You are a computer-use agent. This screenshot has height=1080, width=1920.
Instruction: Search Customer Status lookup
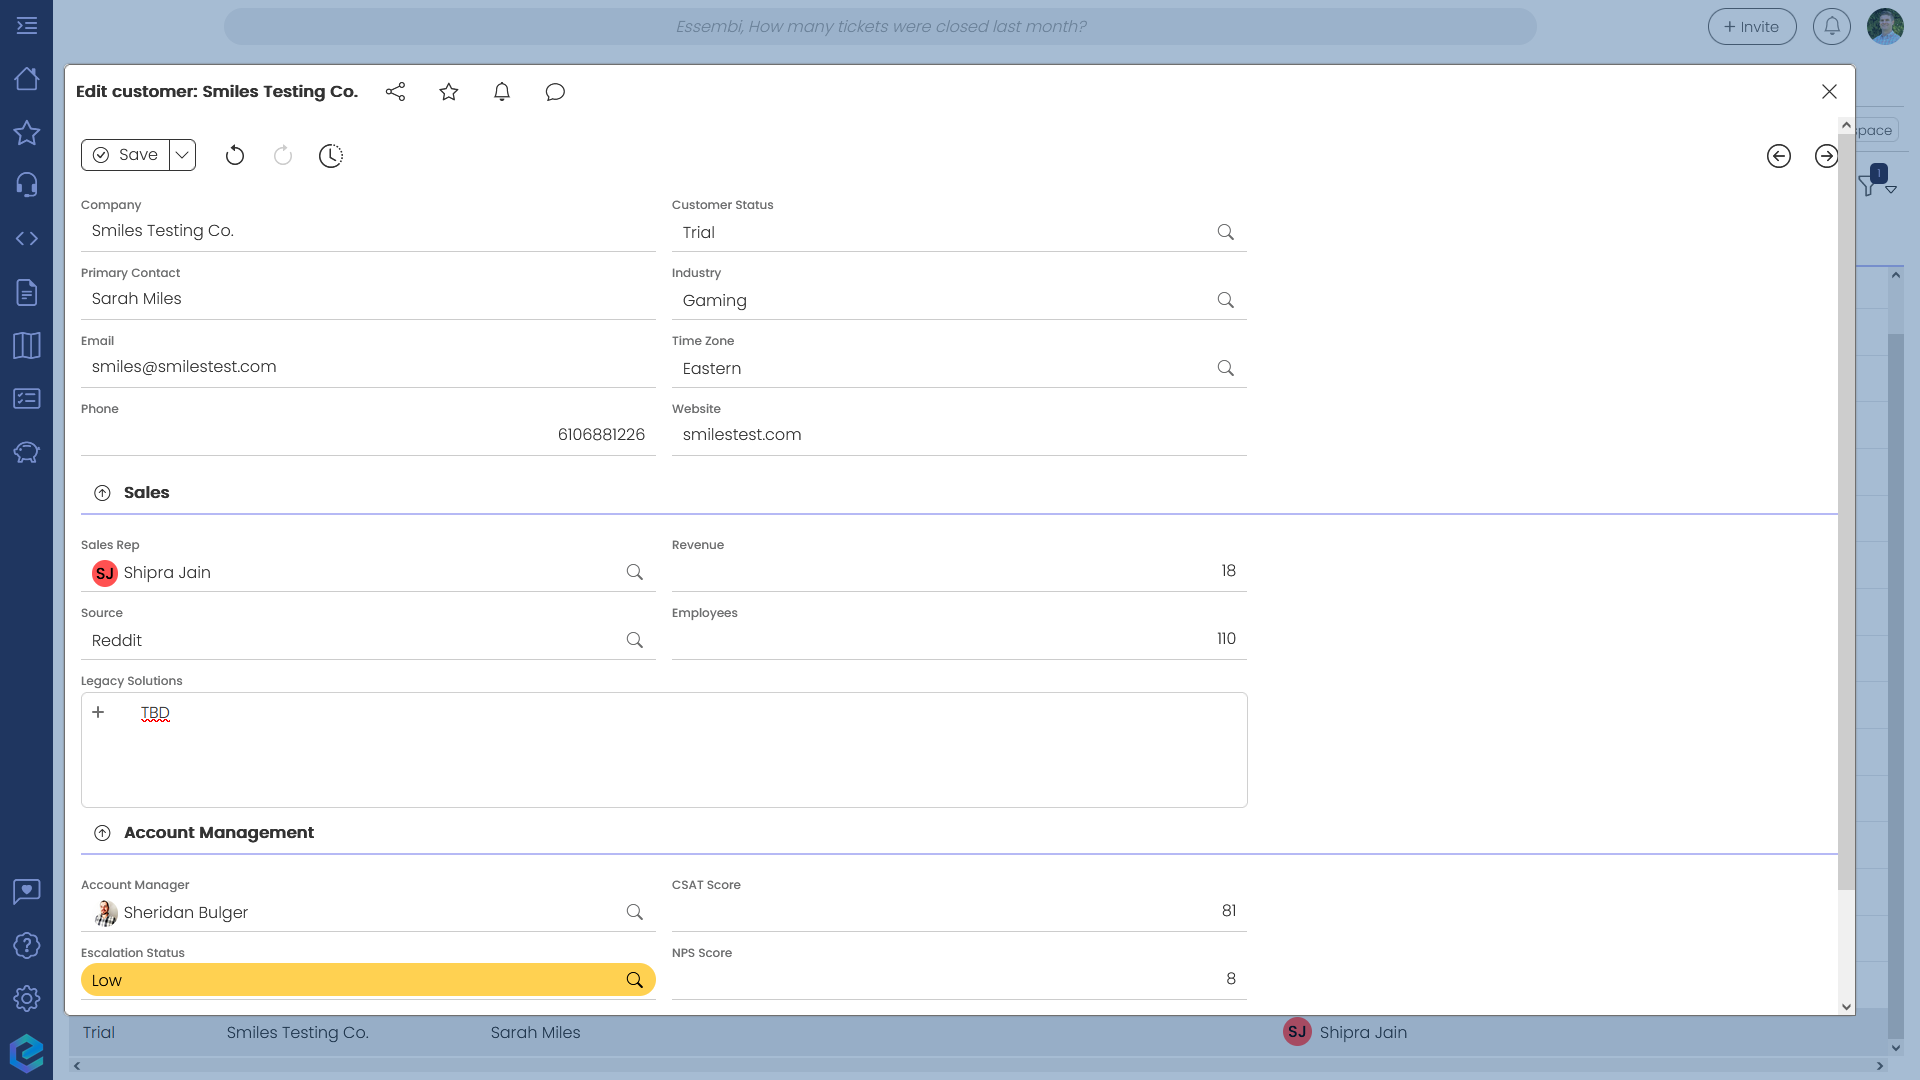pyautogui.click(x=1226, y=232)
